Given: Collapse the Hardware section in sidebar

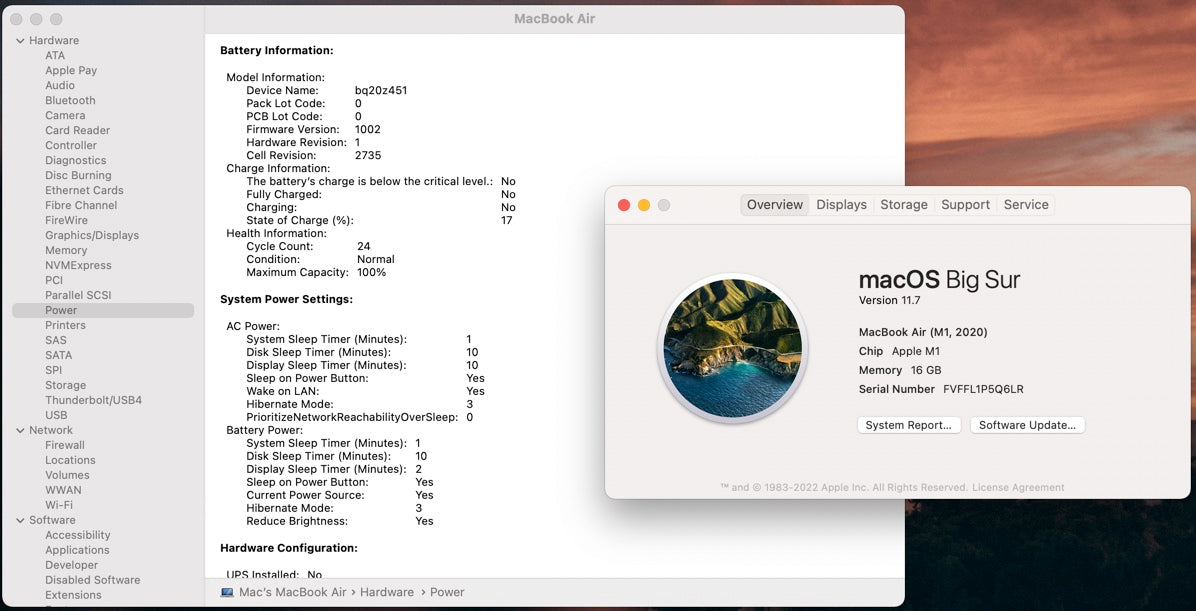Looking at the screenshot, I should click(x=20, y=41).
